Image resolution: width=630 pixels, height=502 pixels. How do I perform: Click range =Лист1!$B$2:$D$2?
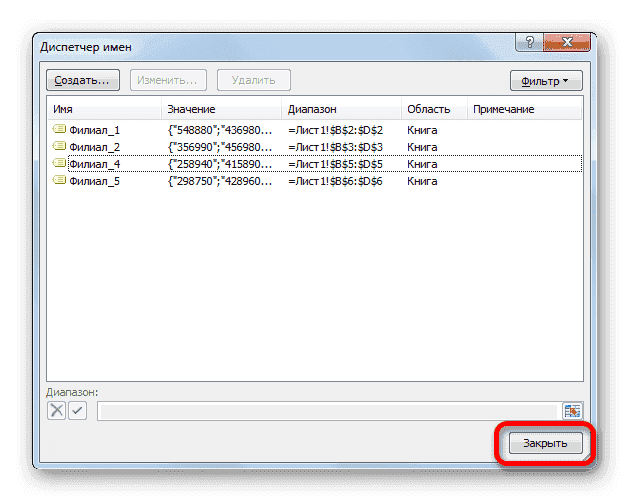tap(335, 130)
